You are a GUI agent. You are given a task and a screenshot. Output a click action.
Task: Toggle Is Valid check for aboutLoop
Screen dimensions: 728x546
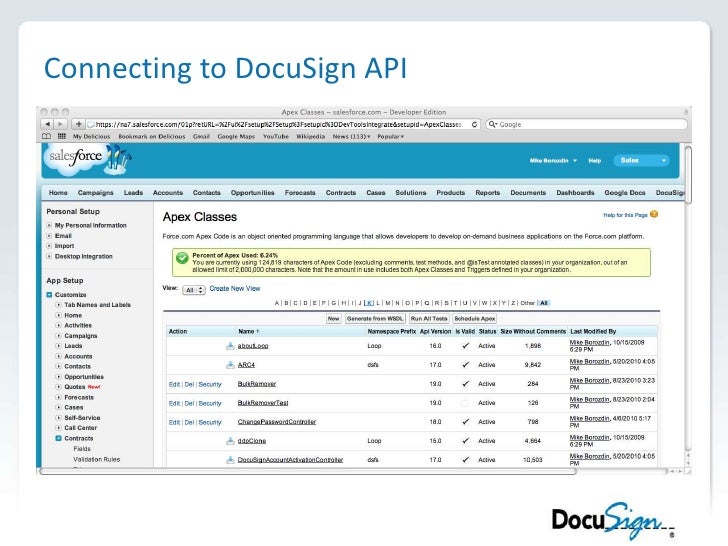click(x=465, y=346)
